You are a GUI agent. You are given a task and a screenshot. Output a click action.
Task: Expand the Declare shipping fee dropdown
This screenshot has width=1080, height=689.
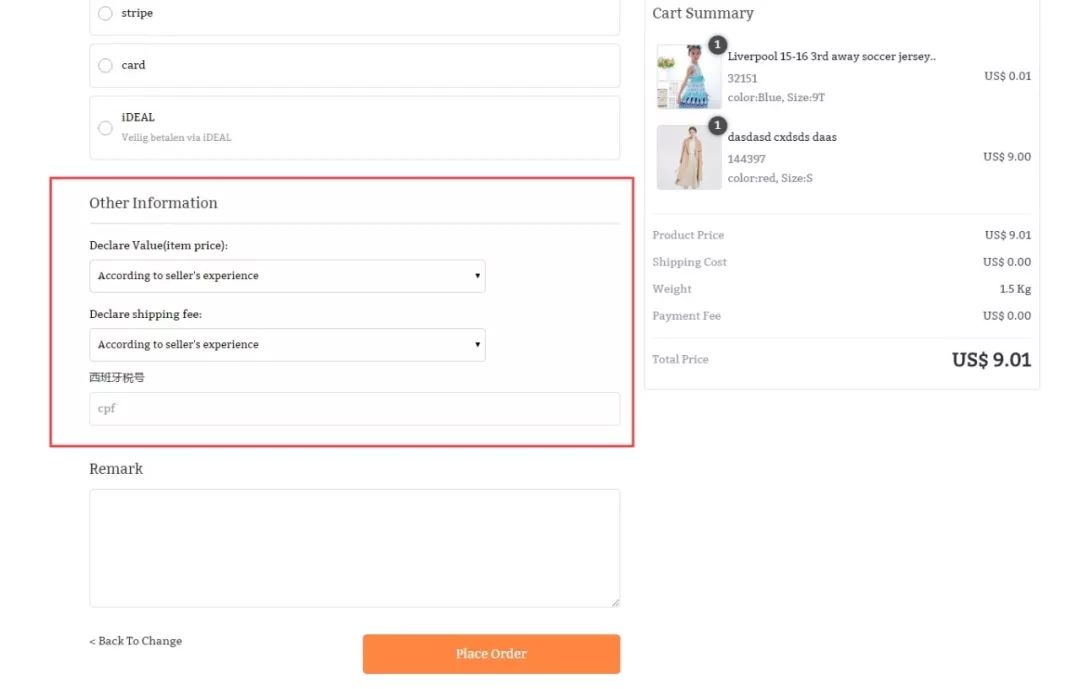click(286, 345)
